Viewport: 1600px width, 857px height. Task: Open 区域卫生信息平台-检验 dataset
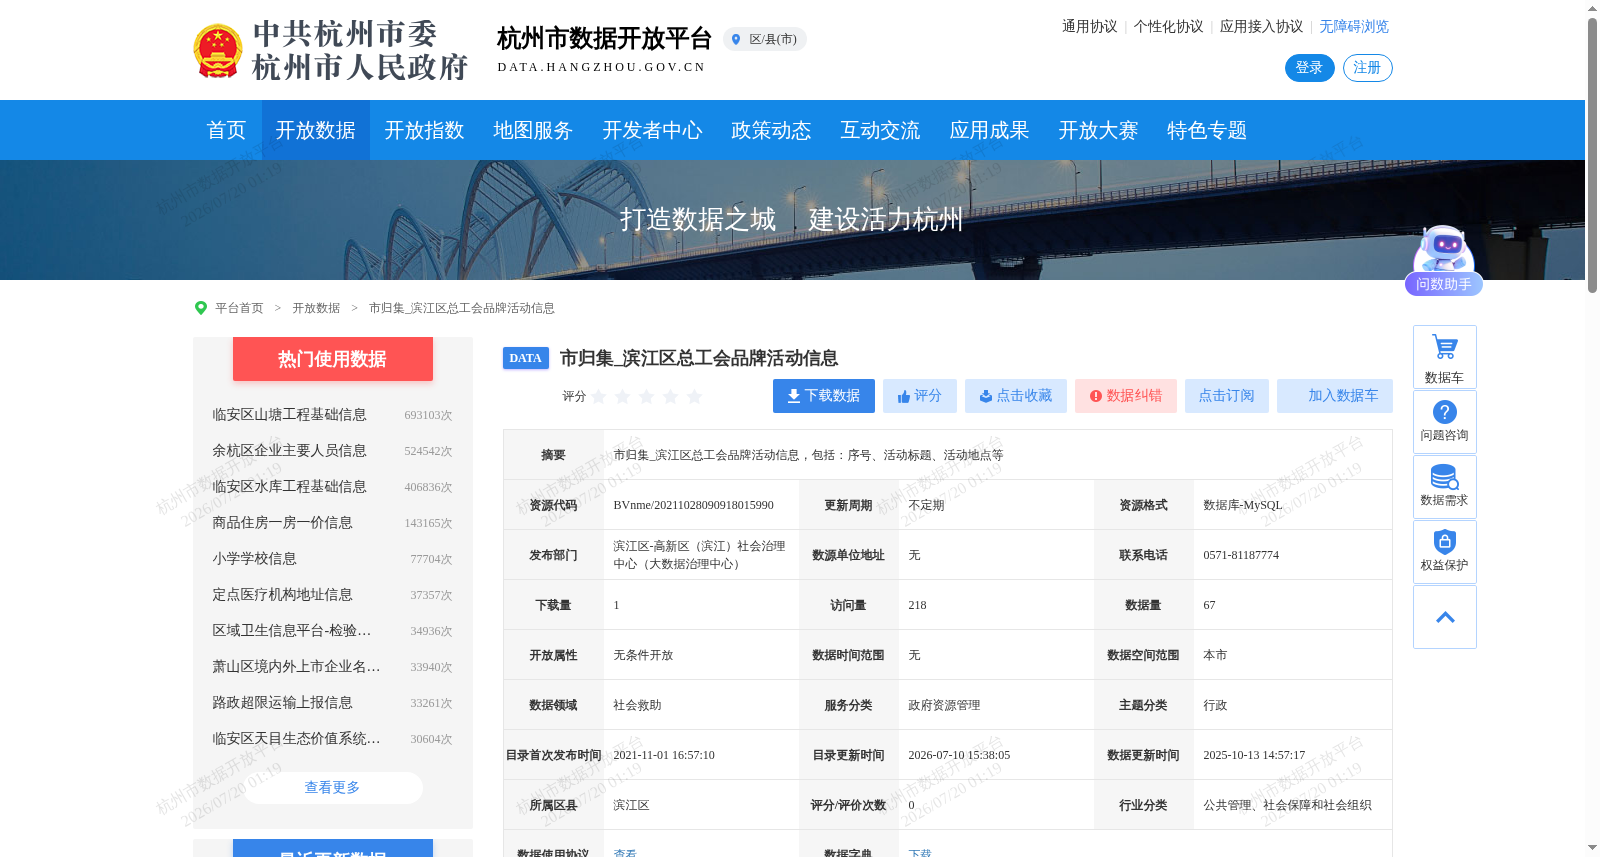pos(291,631)
